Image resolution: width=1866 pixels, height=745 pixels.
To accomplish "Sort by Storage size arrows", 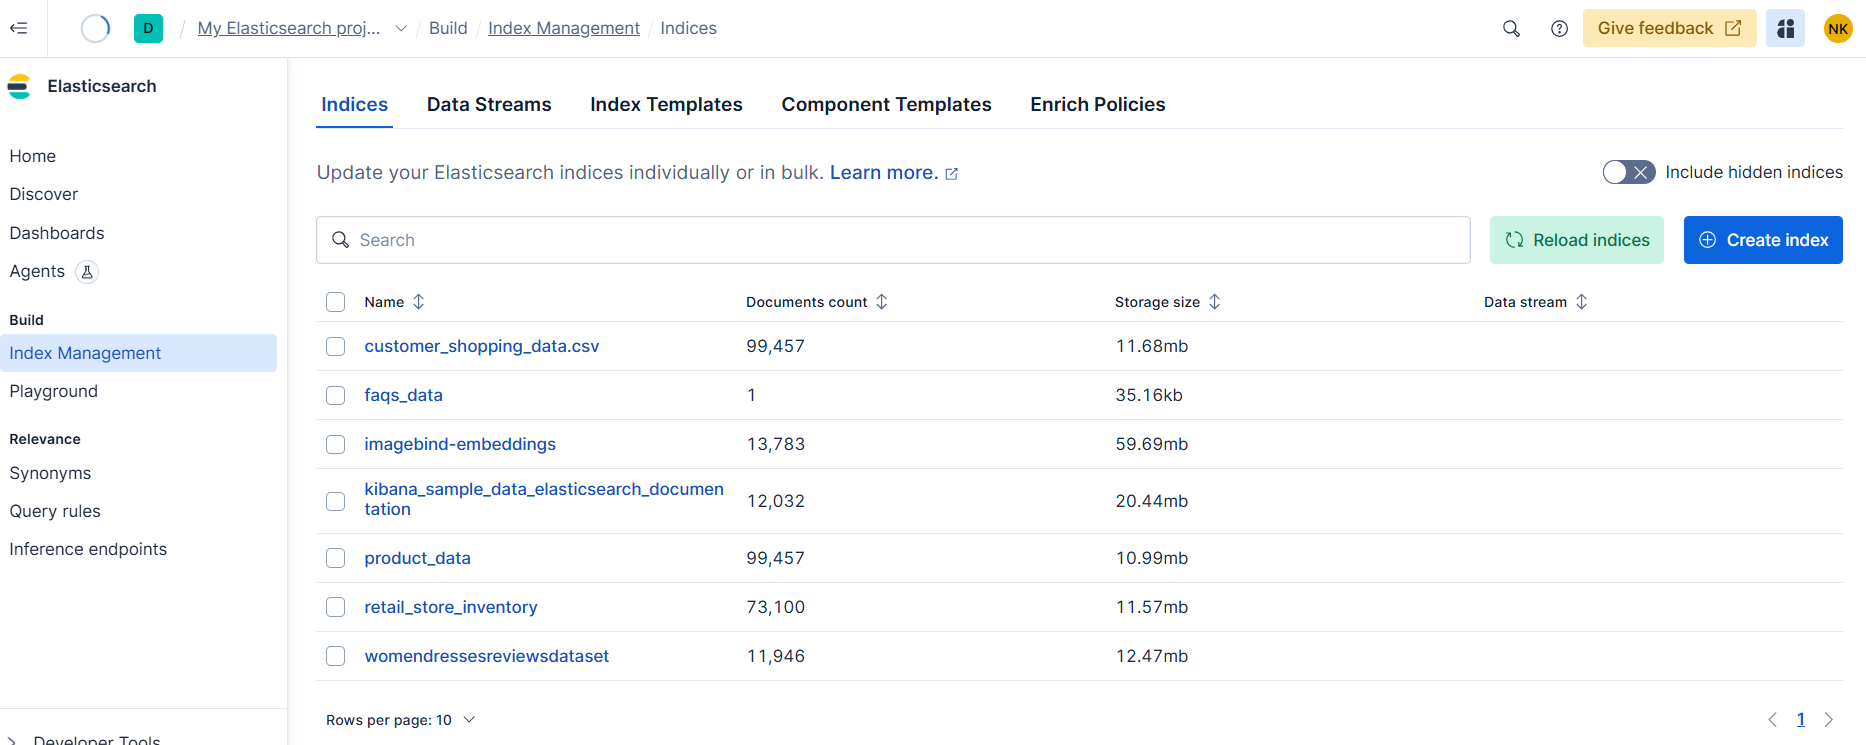I will coord(1214,302).
